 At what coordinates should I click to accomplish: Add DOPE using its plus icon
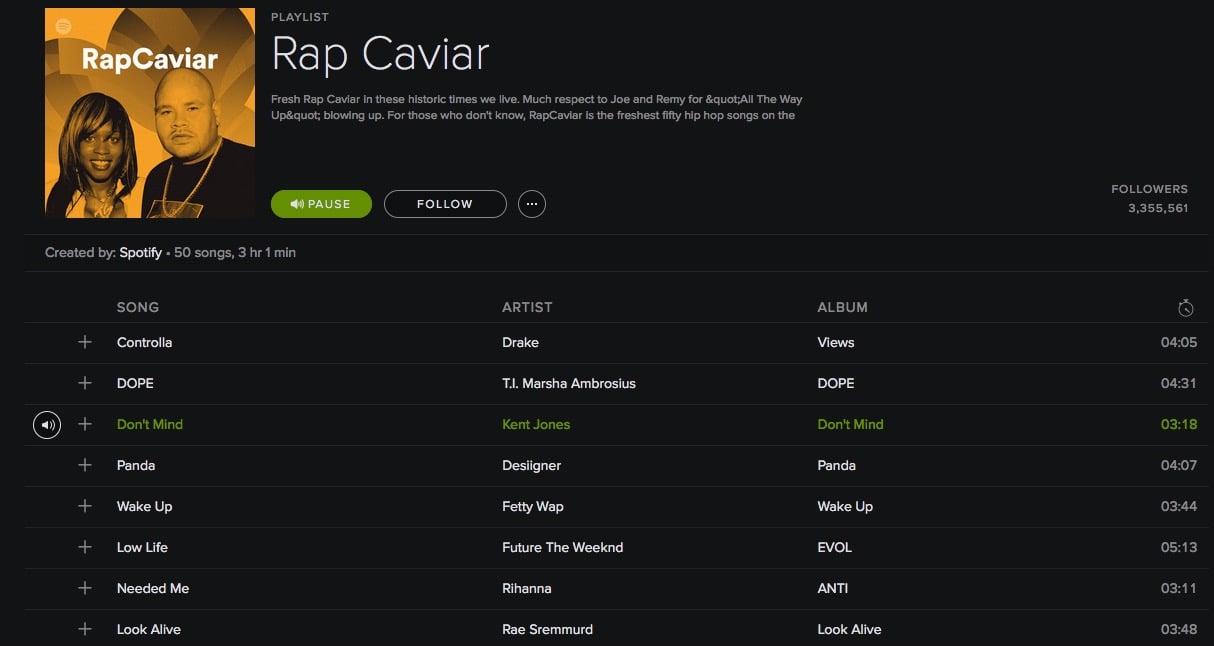tap(85, 383)
